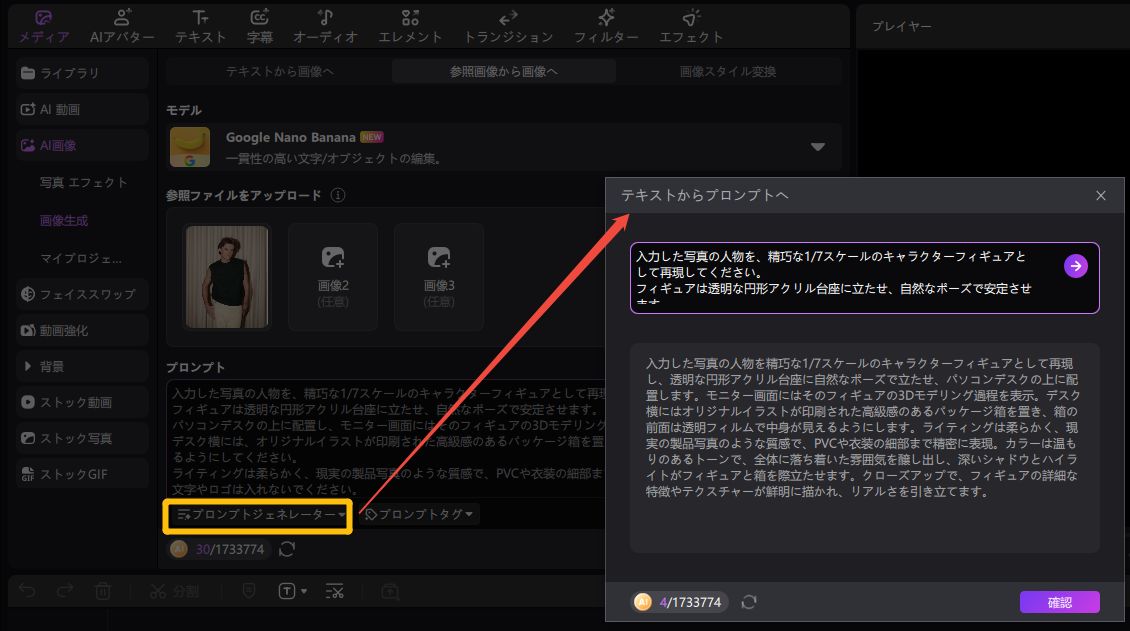Select the uploaded reference photo thumbnail
This screenshot has height=631, width=1130.
click(227, 277)
